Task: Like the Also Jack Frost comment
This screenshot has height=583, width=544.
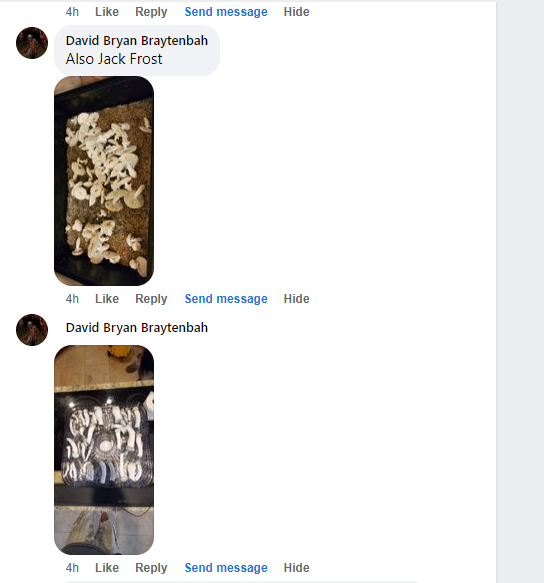Action: 107,299
